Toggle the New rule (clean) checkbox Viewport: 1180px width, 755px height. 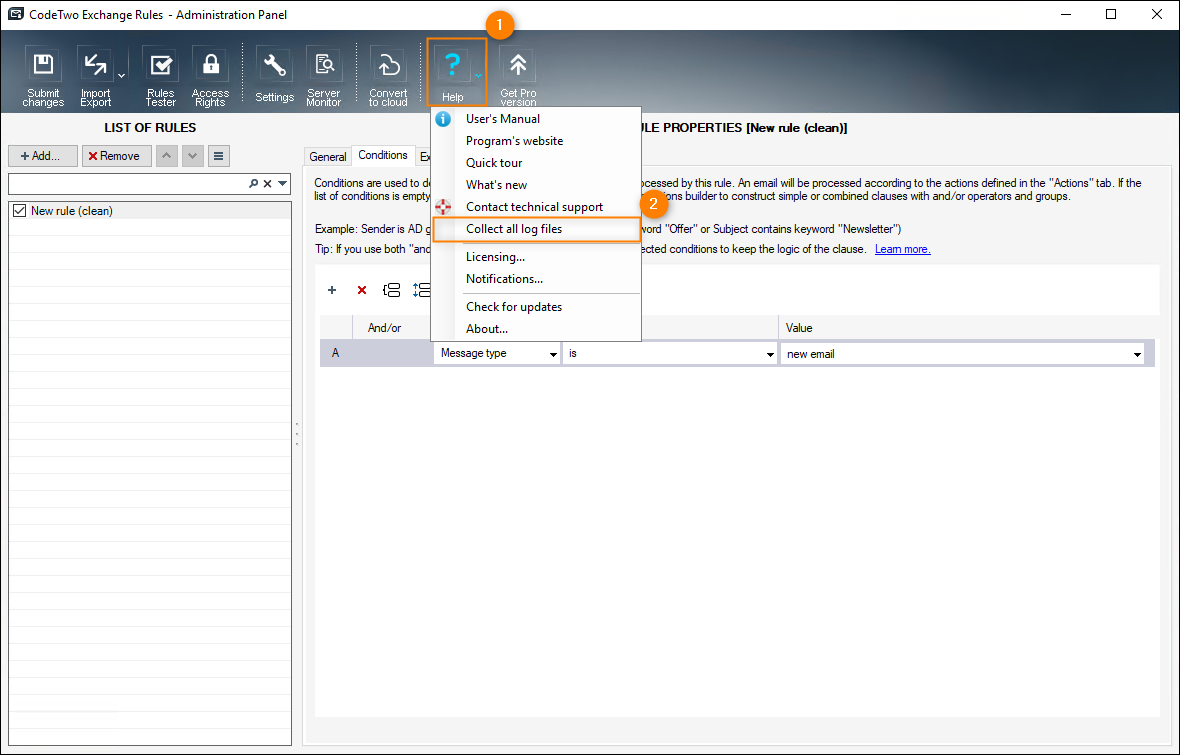(20, 211)
